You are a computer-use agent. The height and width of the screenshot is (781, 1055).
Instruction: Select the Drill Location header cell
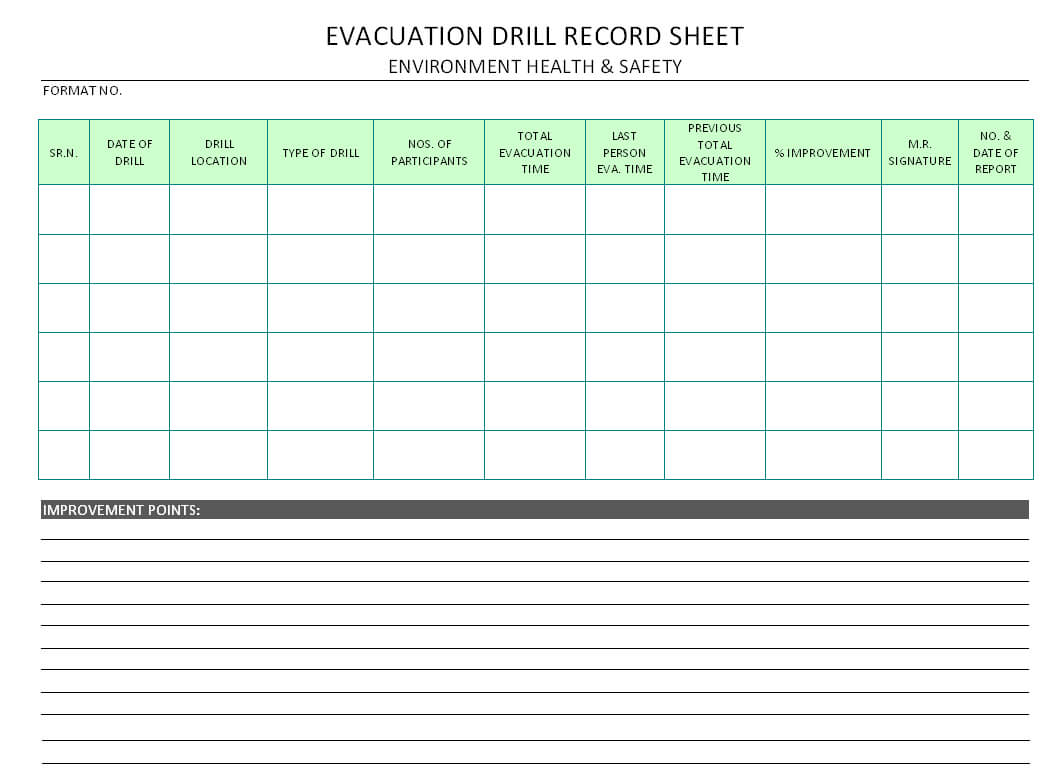(x=218, y=153)
